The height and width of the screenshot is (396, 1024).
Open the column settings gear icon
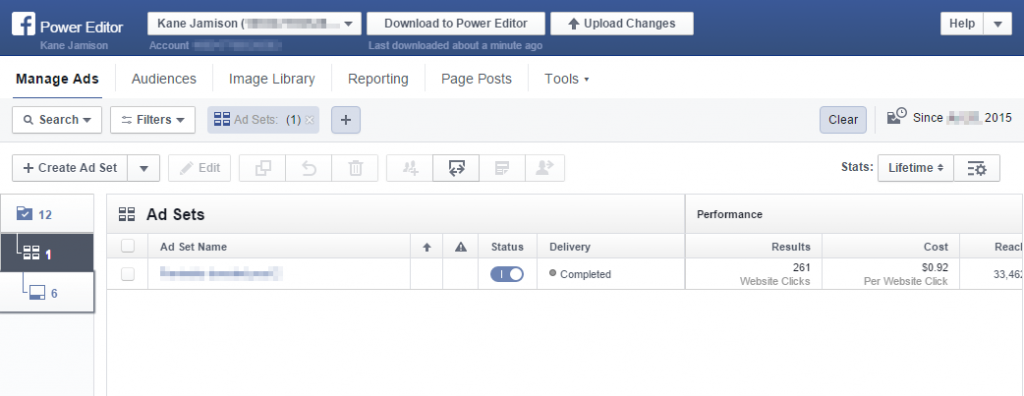977,168
